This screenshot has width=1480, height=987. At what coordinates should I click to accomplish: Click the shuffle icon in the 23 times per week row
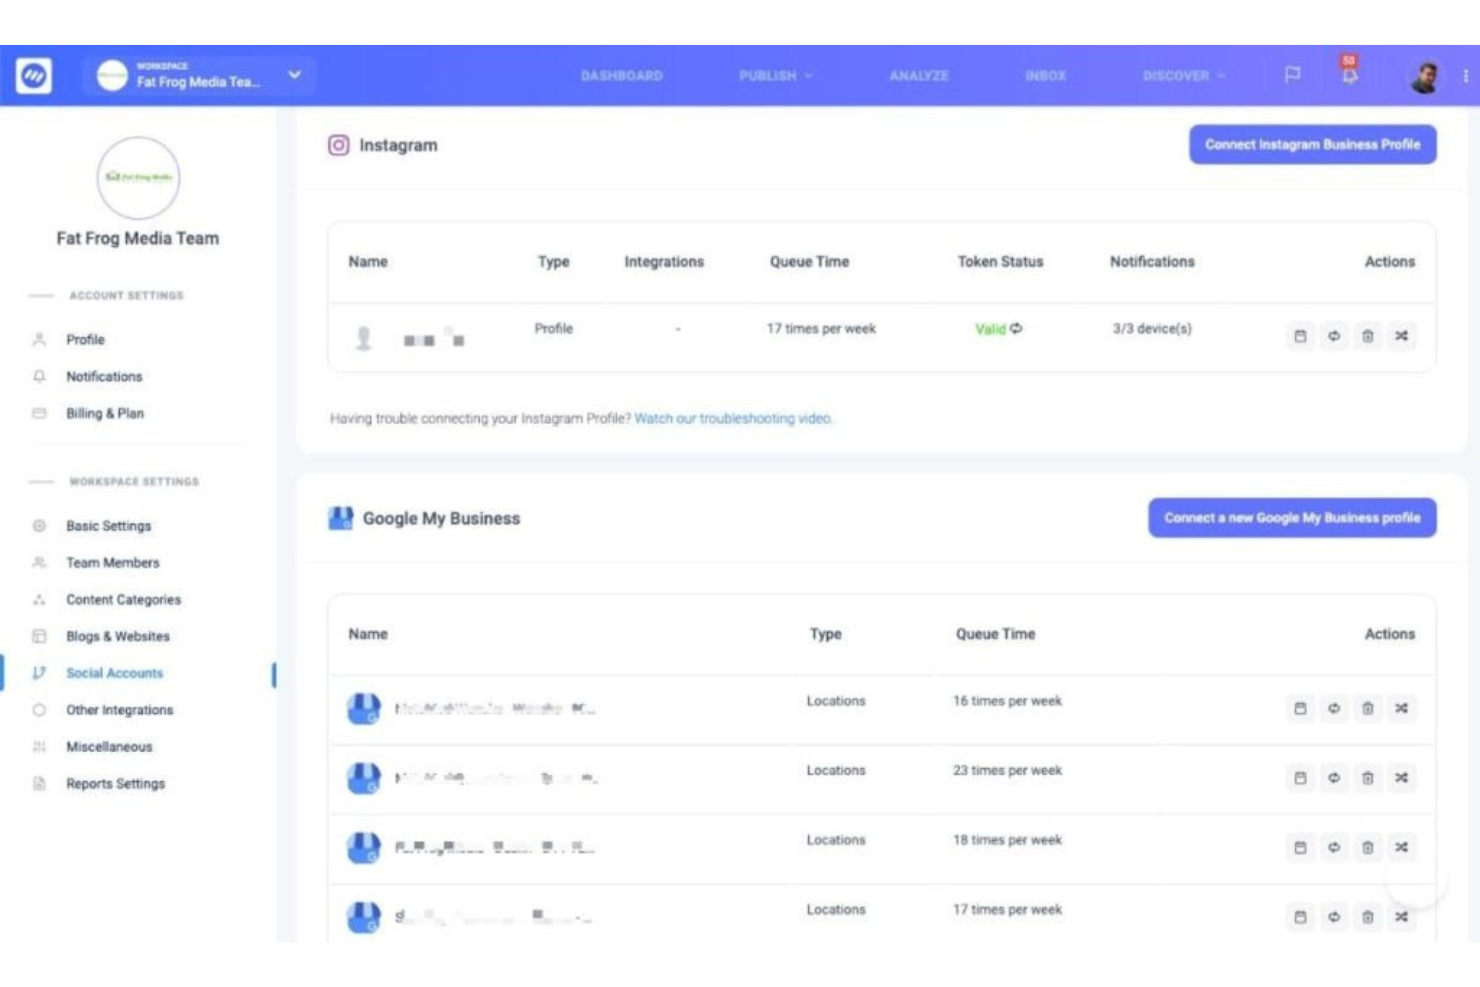tap(1402, 778)
